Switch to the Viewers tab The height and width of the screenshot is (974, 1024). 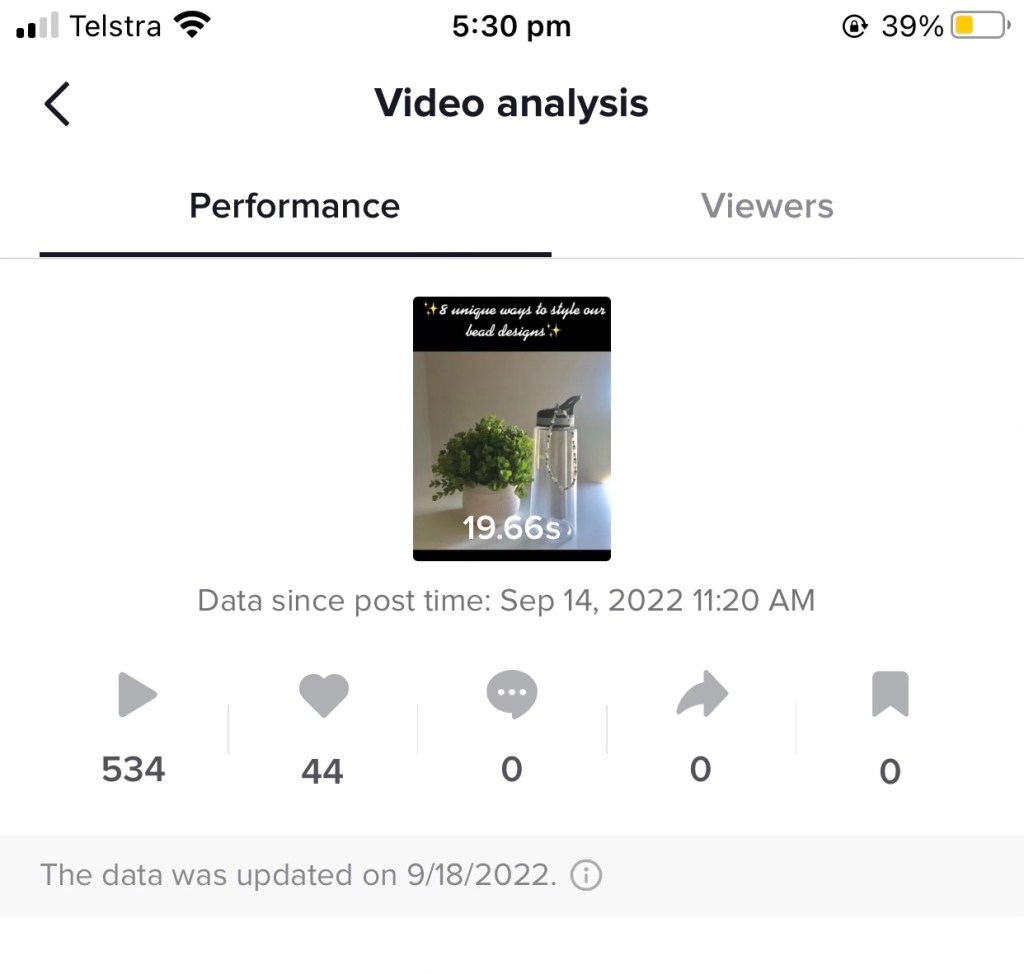[767, 206]
